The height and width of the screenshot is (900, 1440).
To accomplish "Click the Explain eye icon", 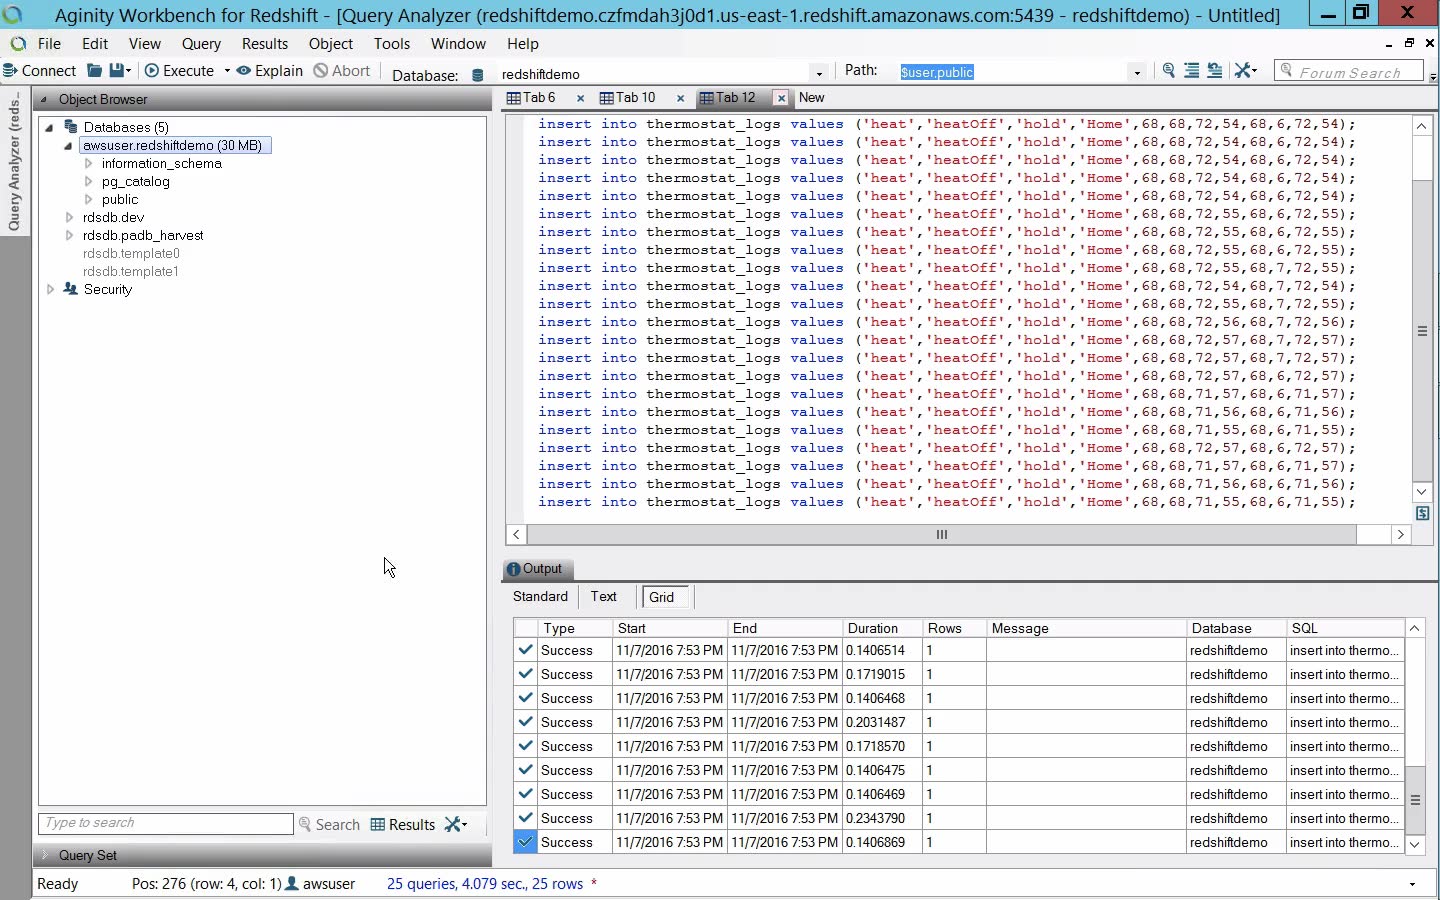I will click(x=244, y=71).
